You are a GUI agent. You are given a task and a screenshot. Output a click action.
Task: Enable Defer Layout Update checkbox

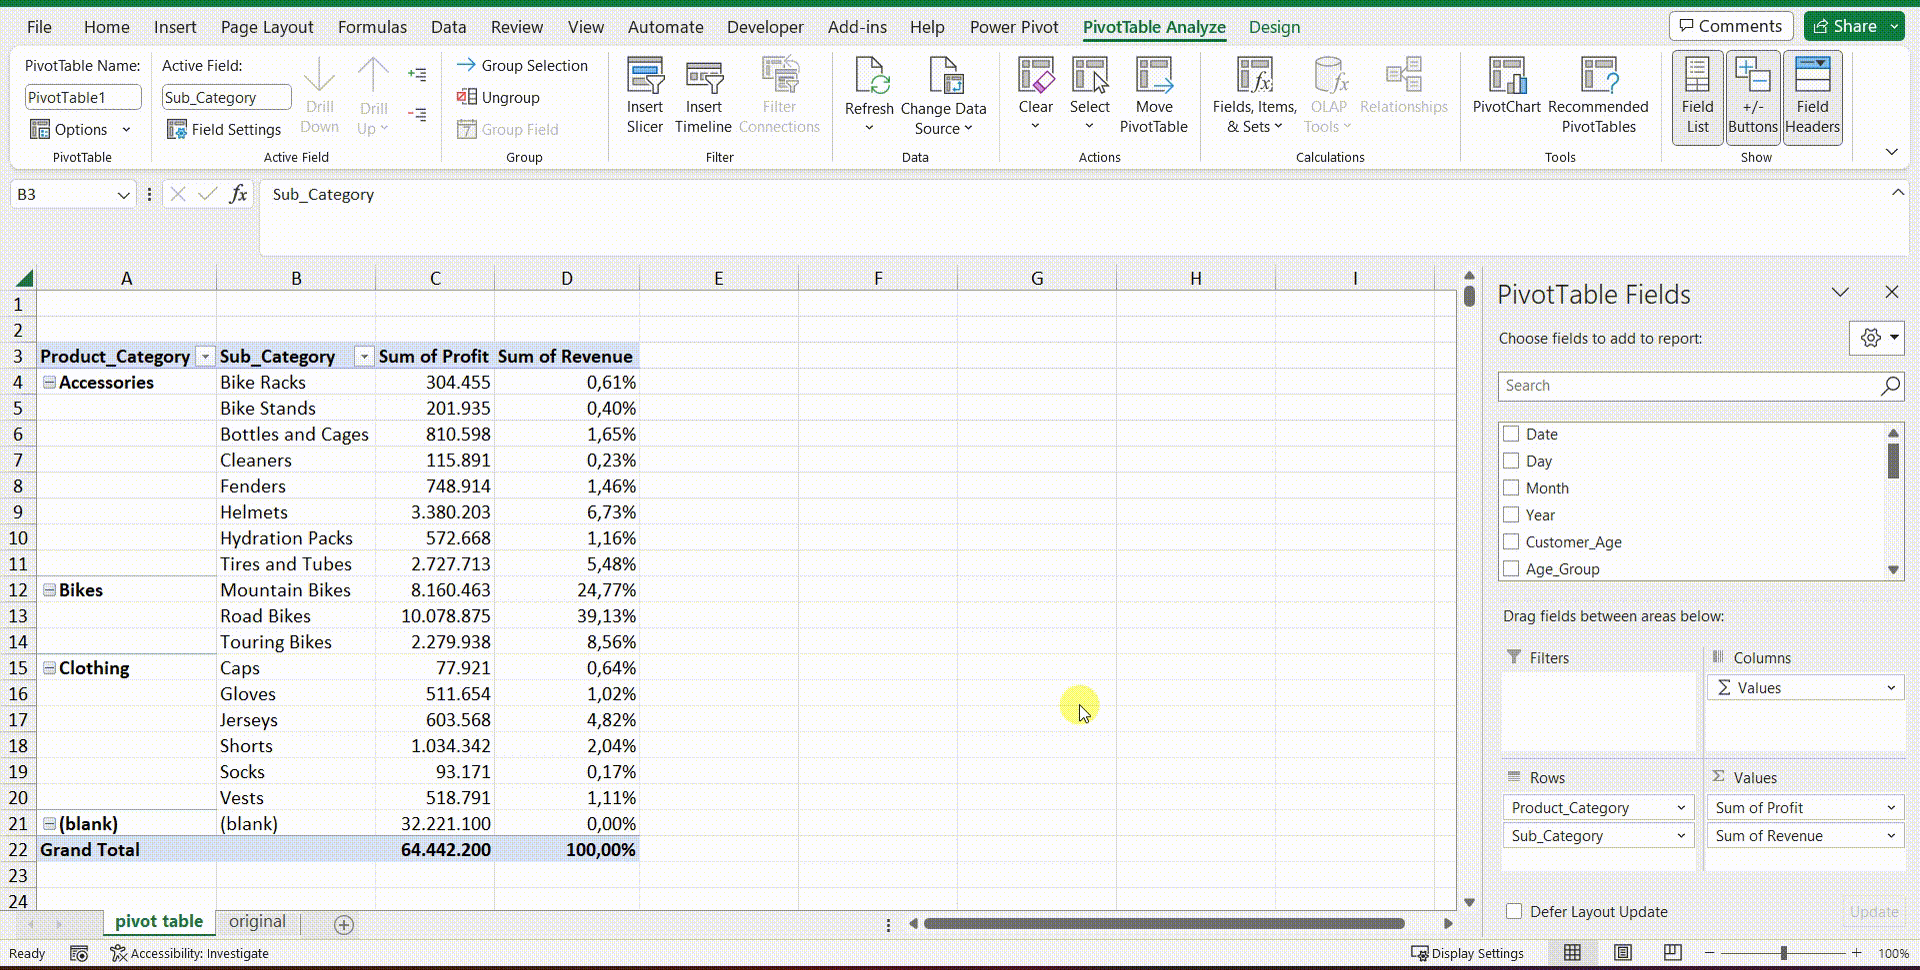point(1514,911)
